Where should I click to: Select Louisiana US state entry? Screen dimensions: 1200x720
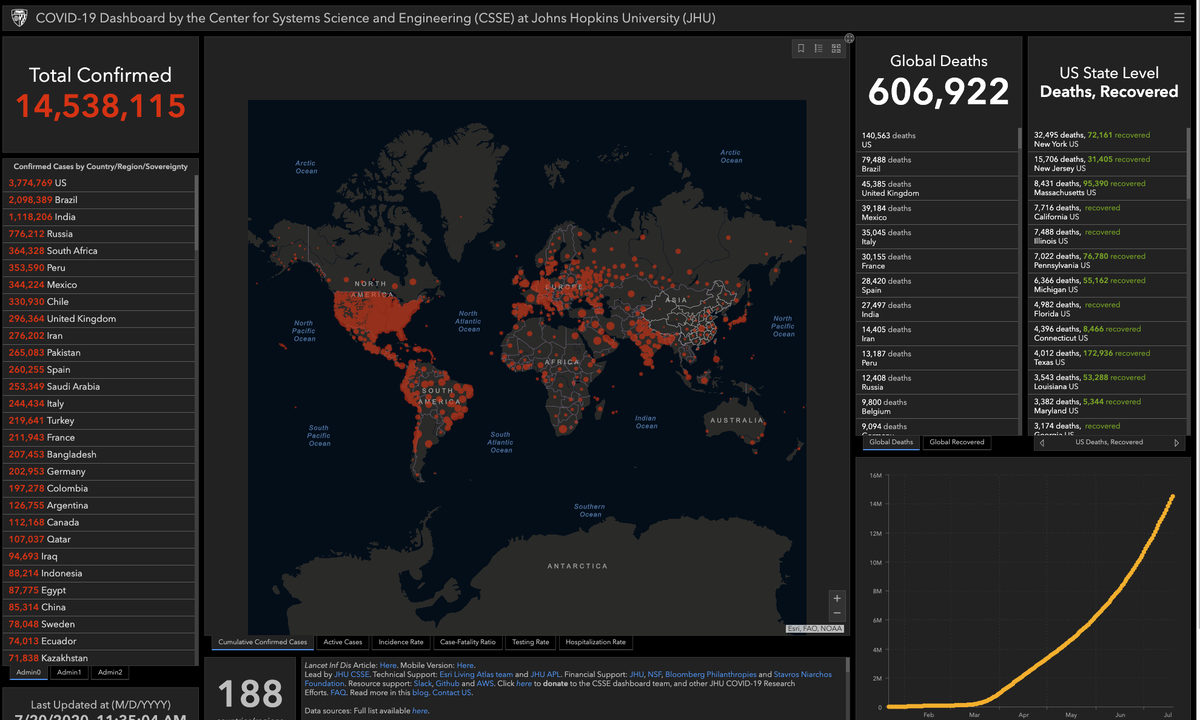(1108, 383)
